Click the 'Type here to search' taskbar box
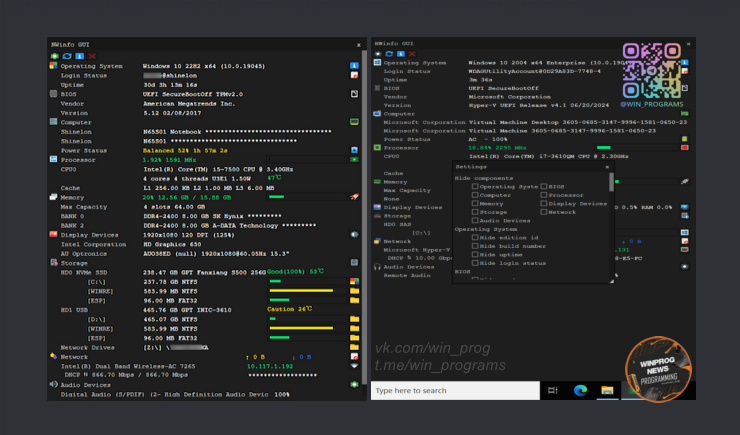Viewport: 740px width, 435px height. click(455, 391)
